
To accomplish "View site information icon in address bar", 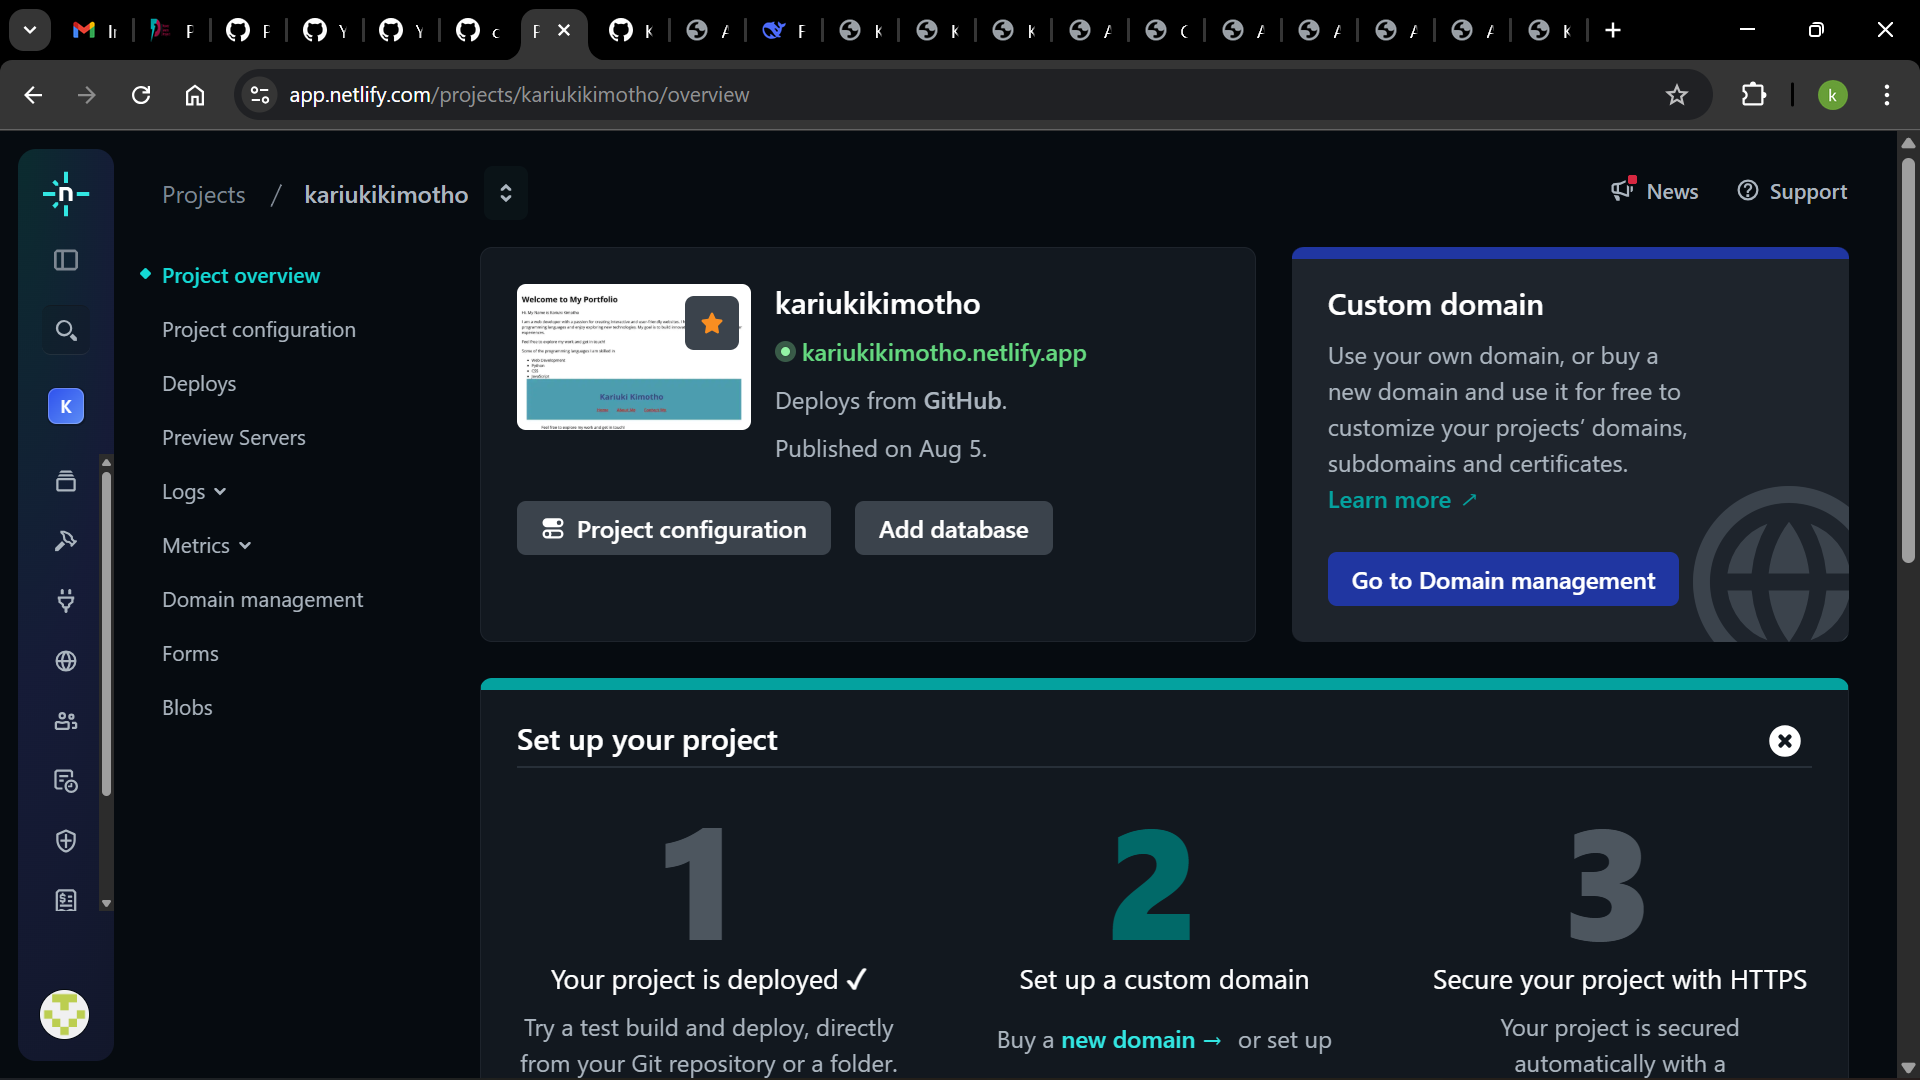I will (260, 95).
